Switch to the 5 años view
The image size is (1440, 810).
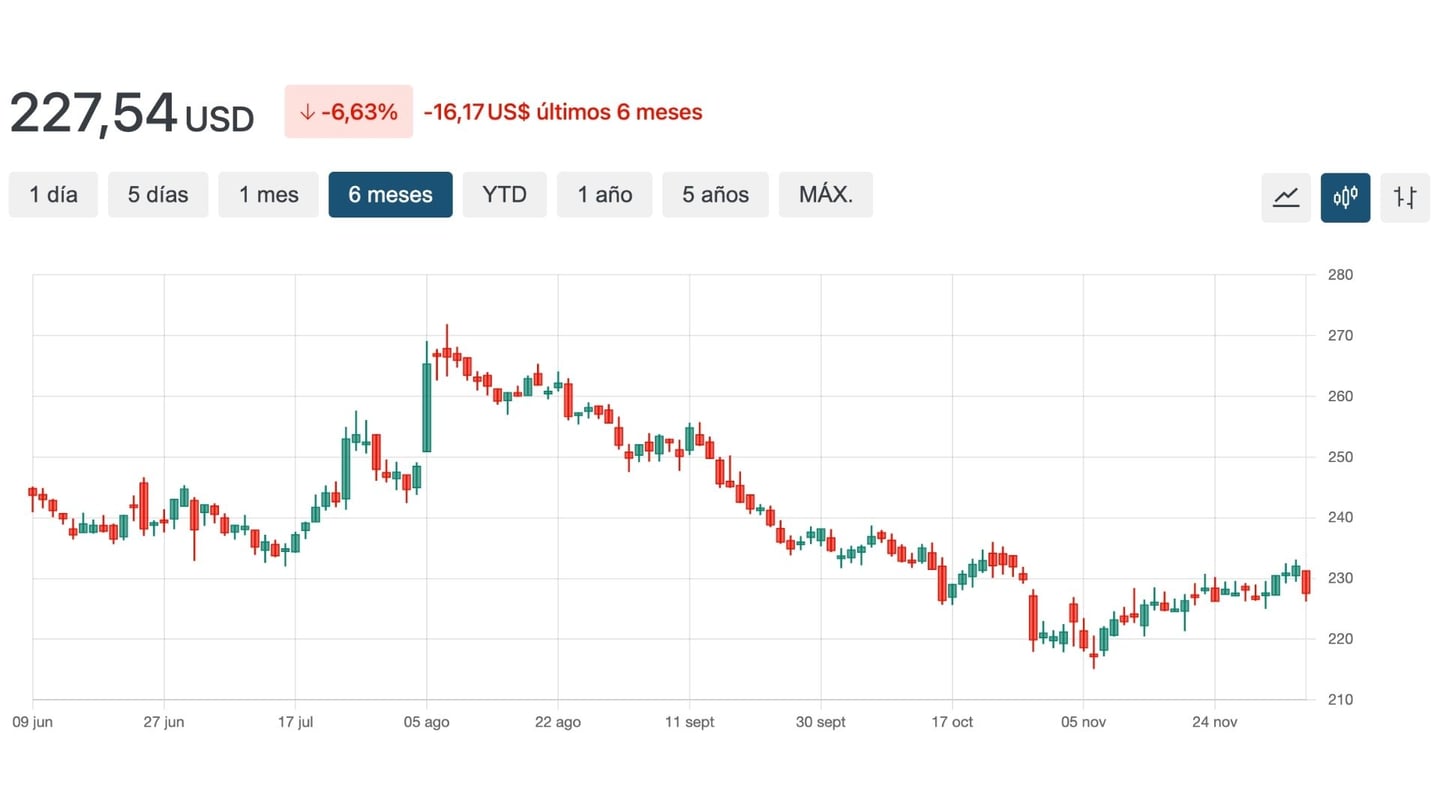pos(715,195)
